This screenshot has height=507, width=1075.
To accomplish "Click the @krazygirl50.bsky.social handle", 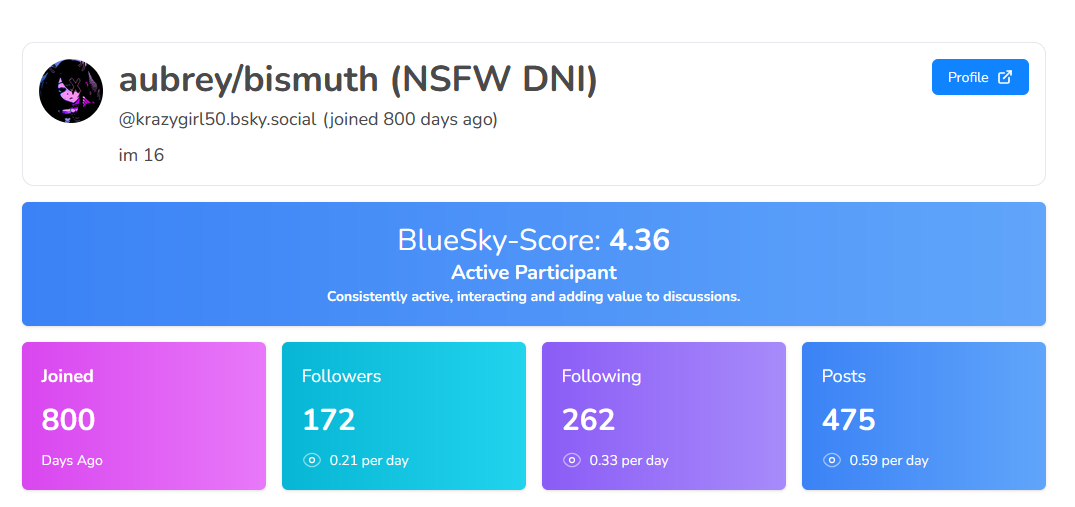I will point(218,120).
